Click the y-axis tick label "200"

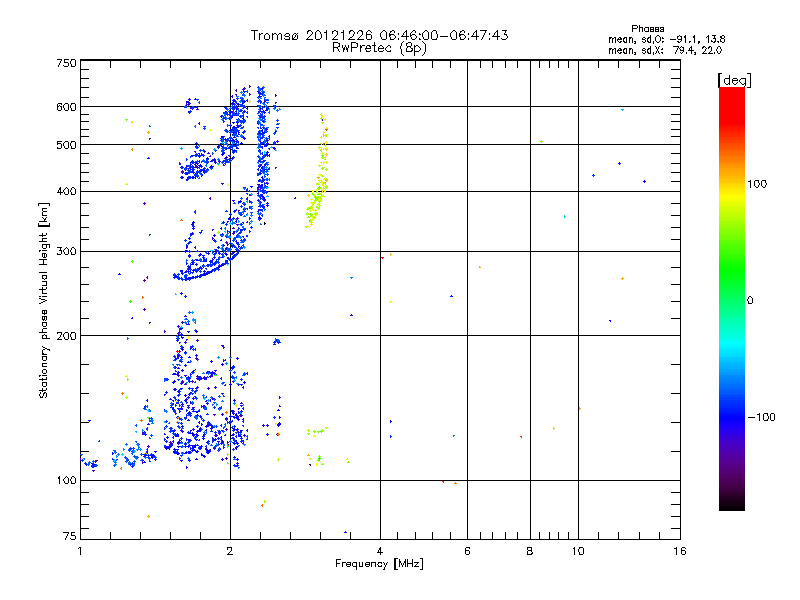click(x=66, y=336)
